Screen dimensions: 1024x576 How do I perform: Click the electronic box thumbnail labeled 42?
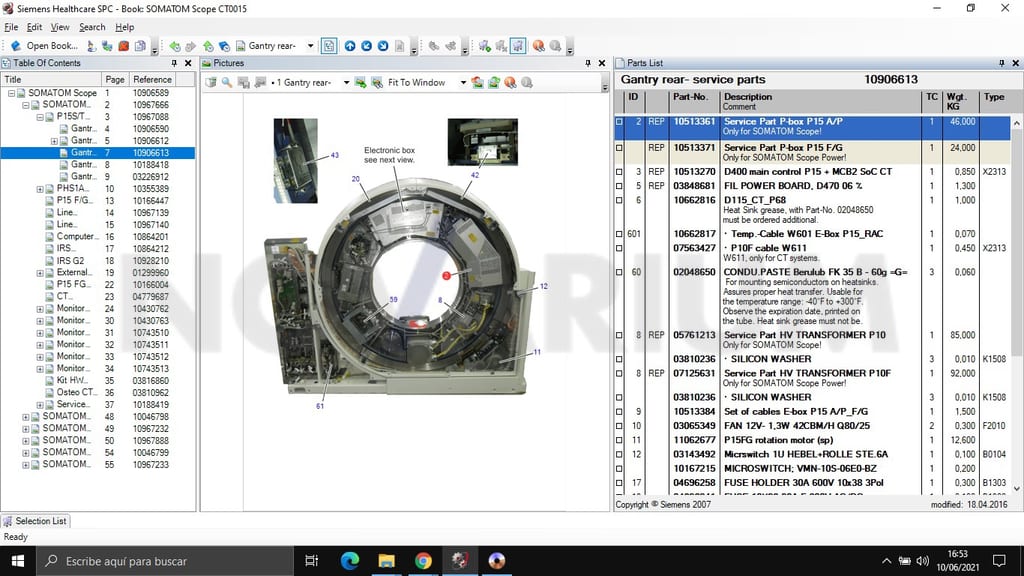coord(483,142)
